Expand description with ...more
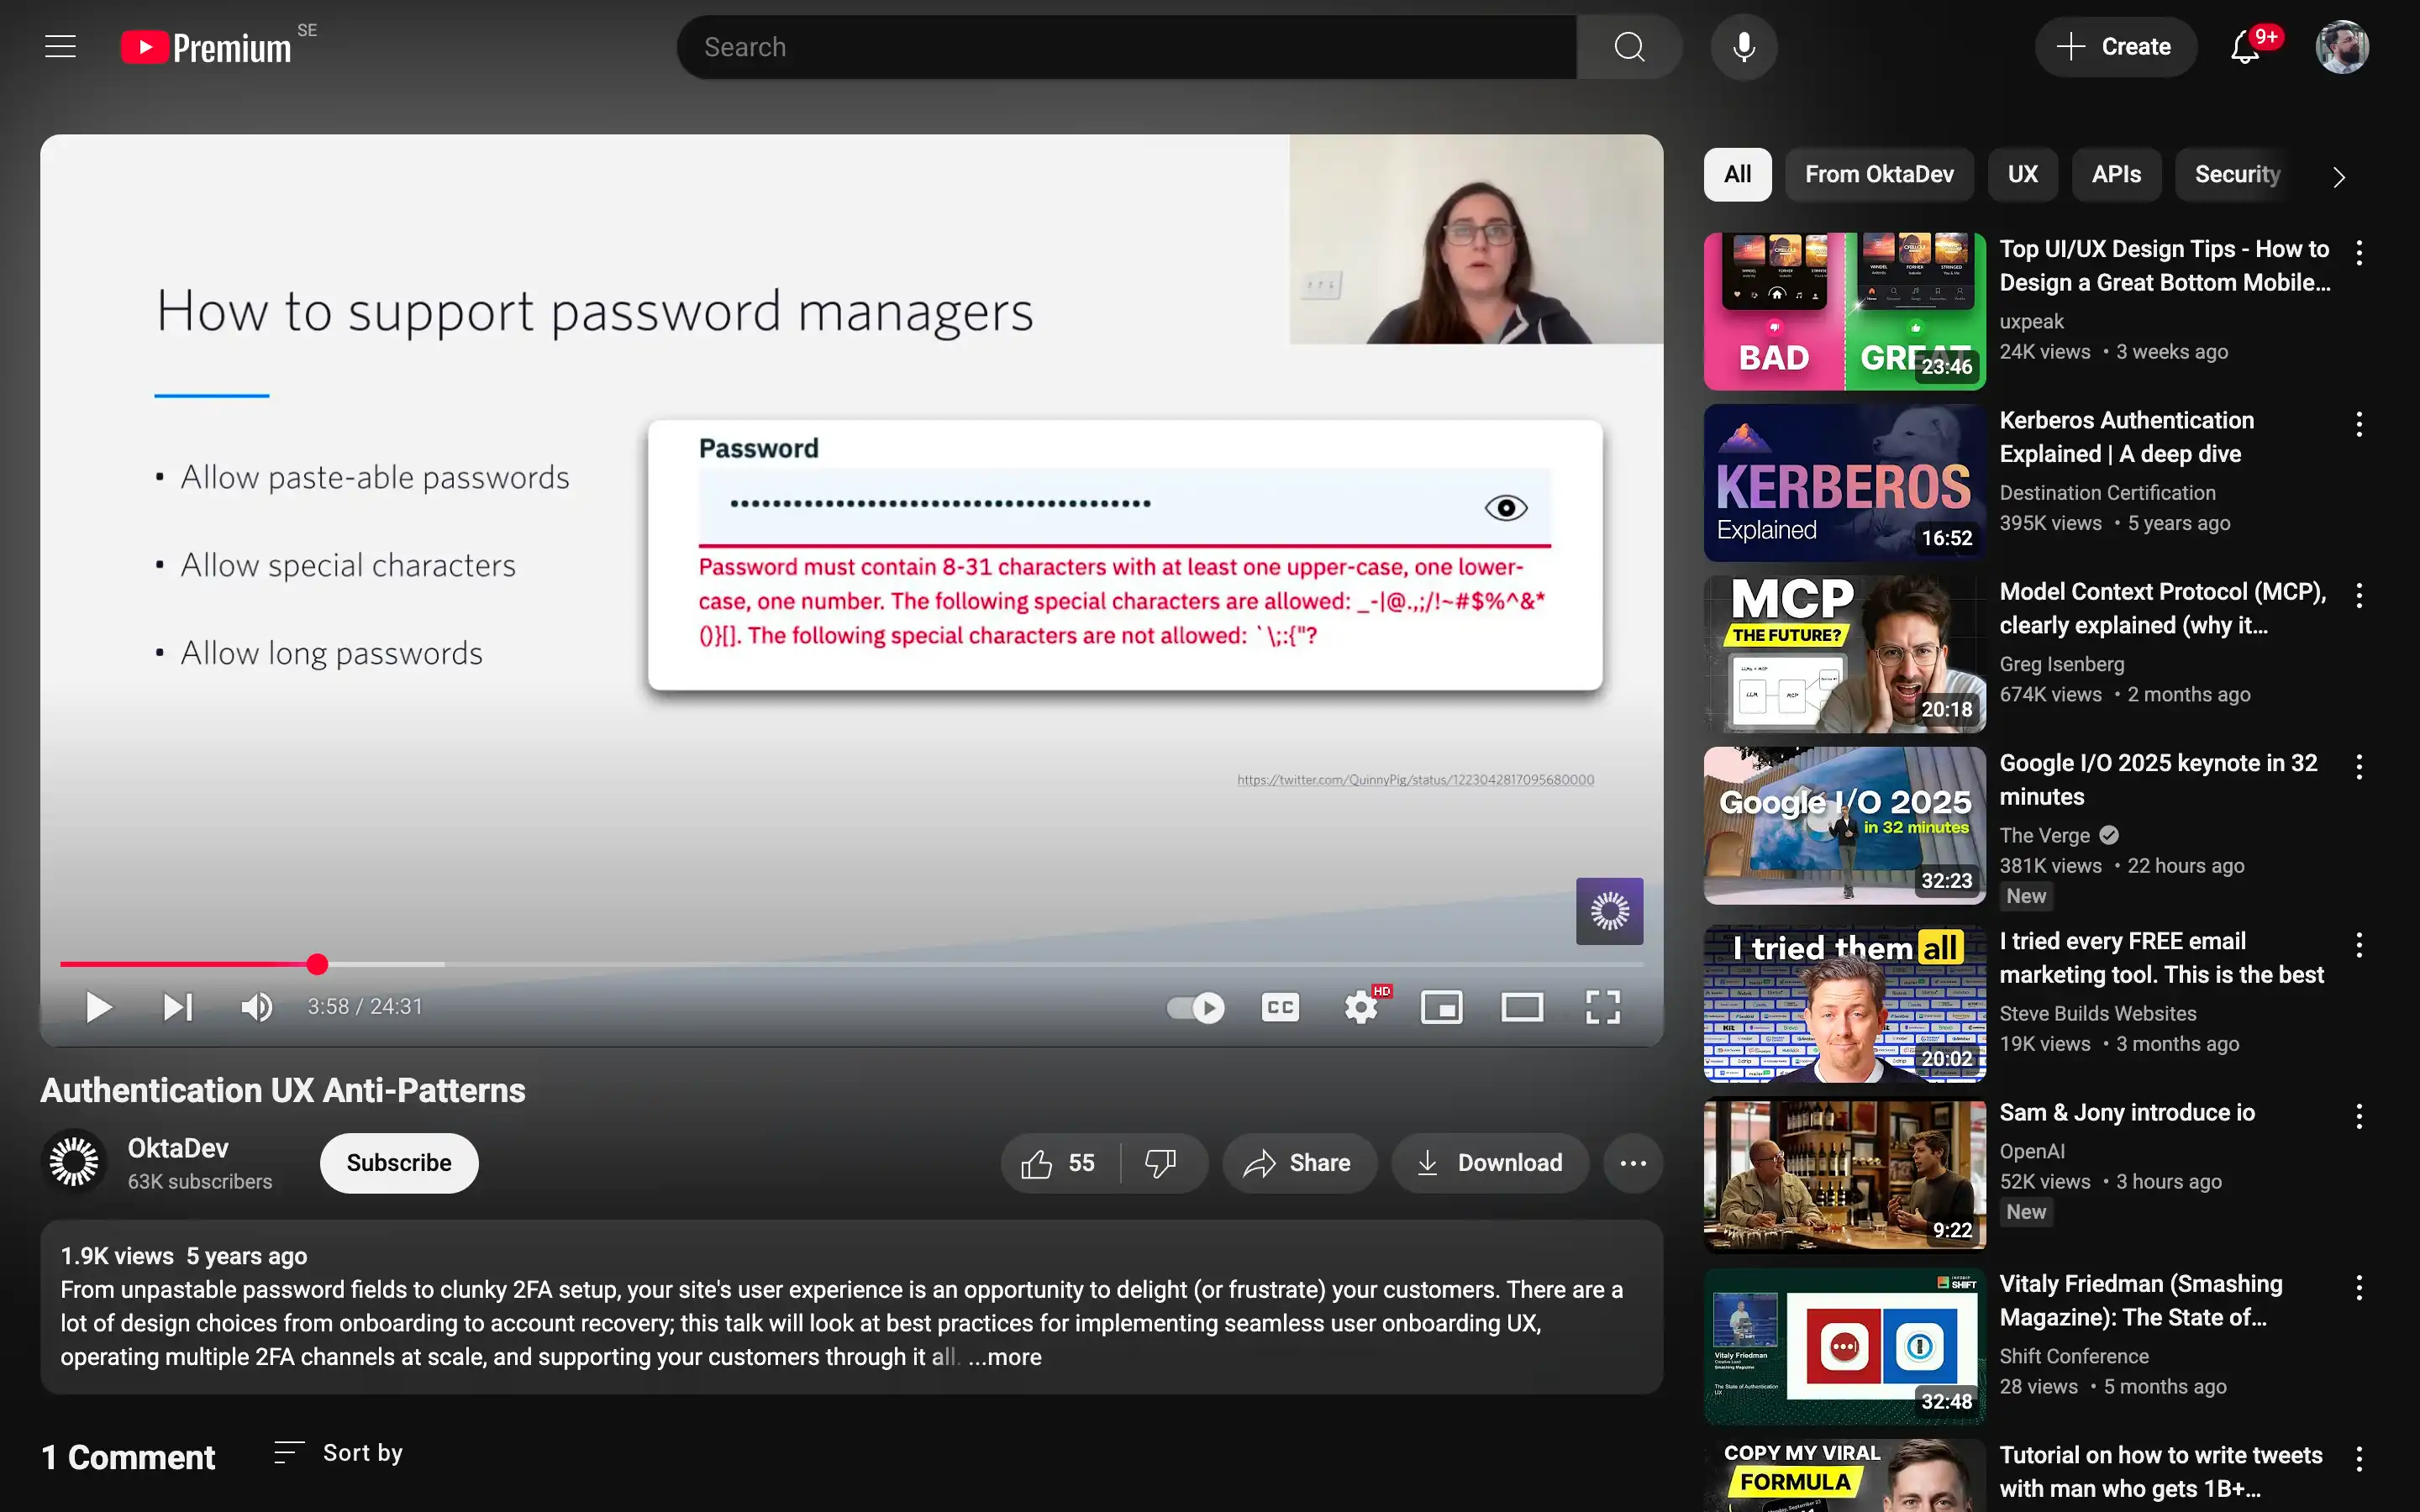 coord(1005,1357)
